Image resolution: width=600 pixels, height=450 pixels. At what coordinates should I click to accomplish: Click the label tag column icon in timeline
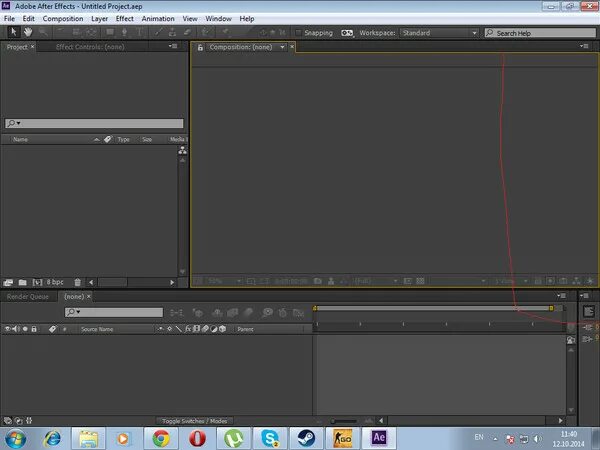[x=52, y=329]
